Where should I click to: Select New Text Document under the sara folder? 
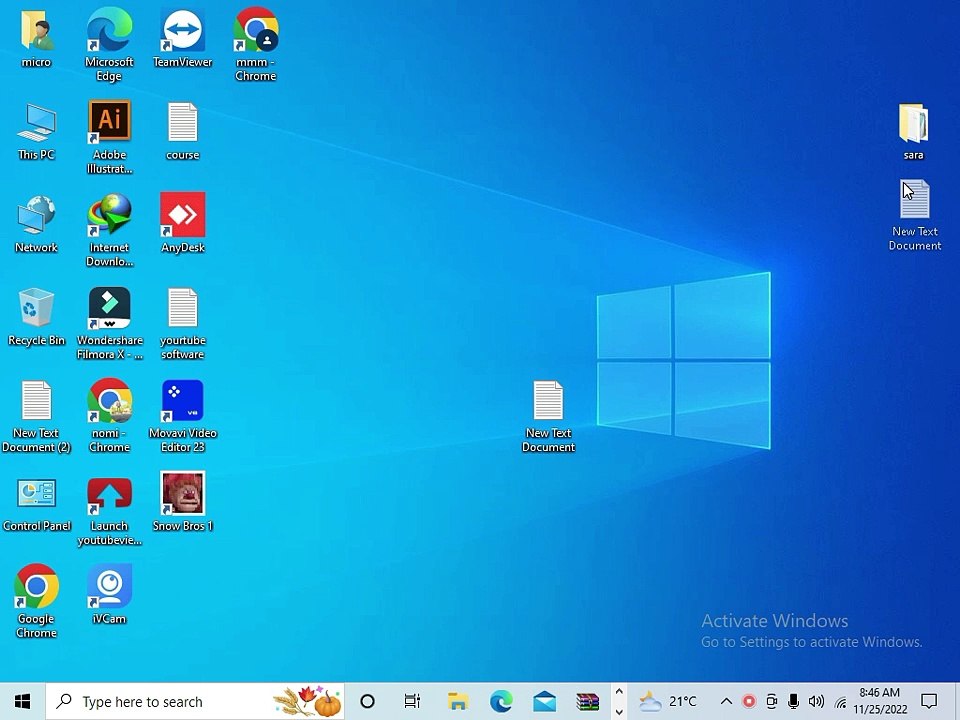pos(915,215)
